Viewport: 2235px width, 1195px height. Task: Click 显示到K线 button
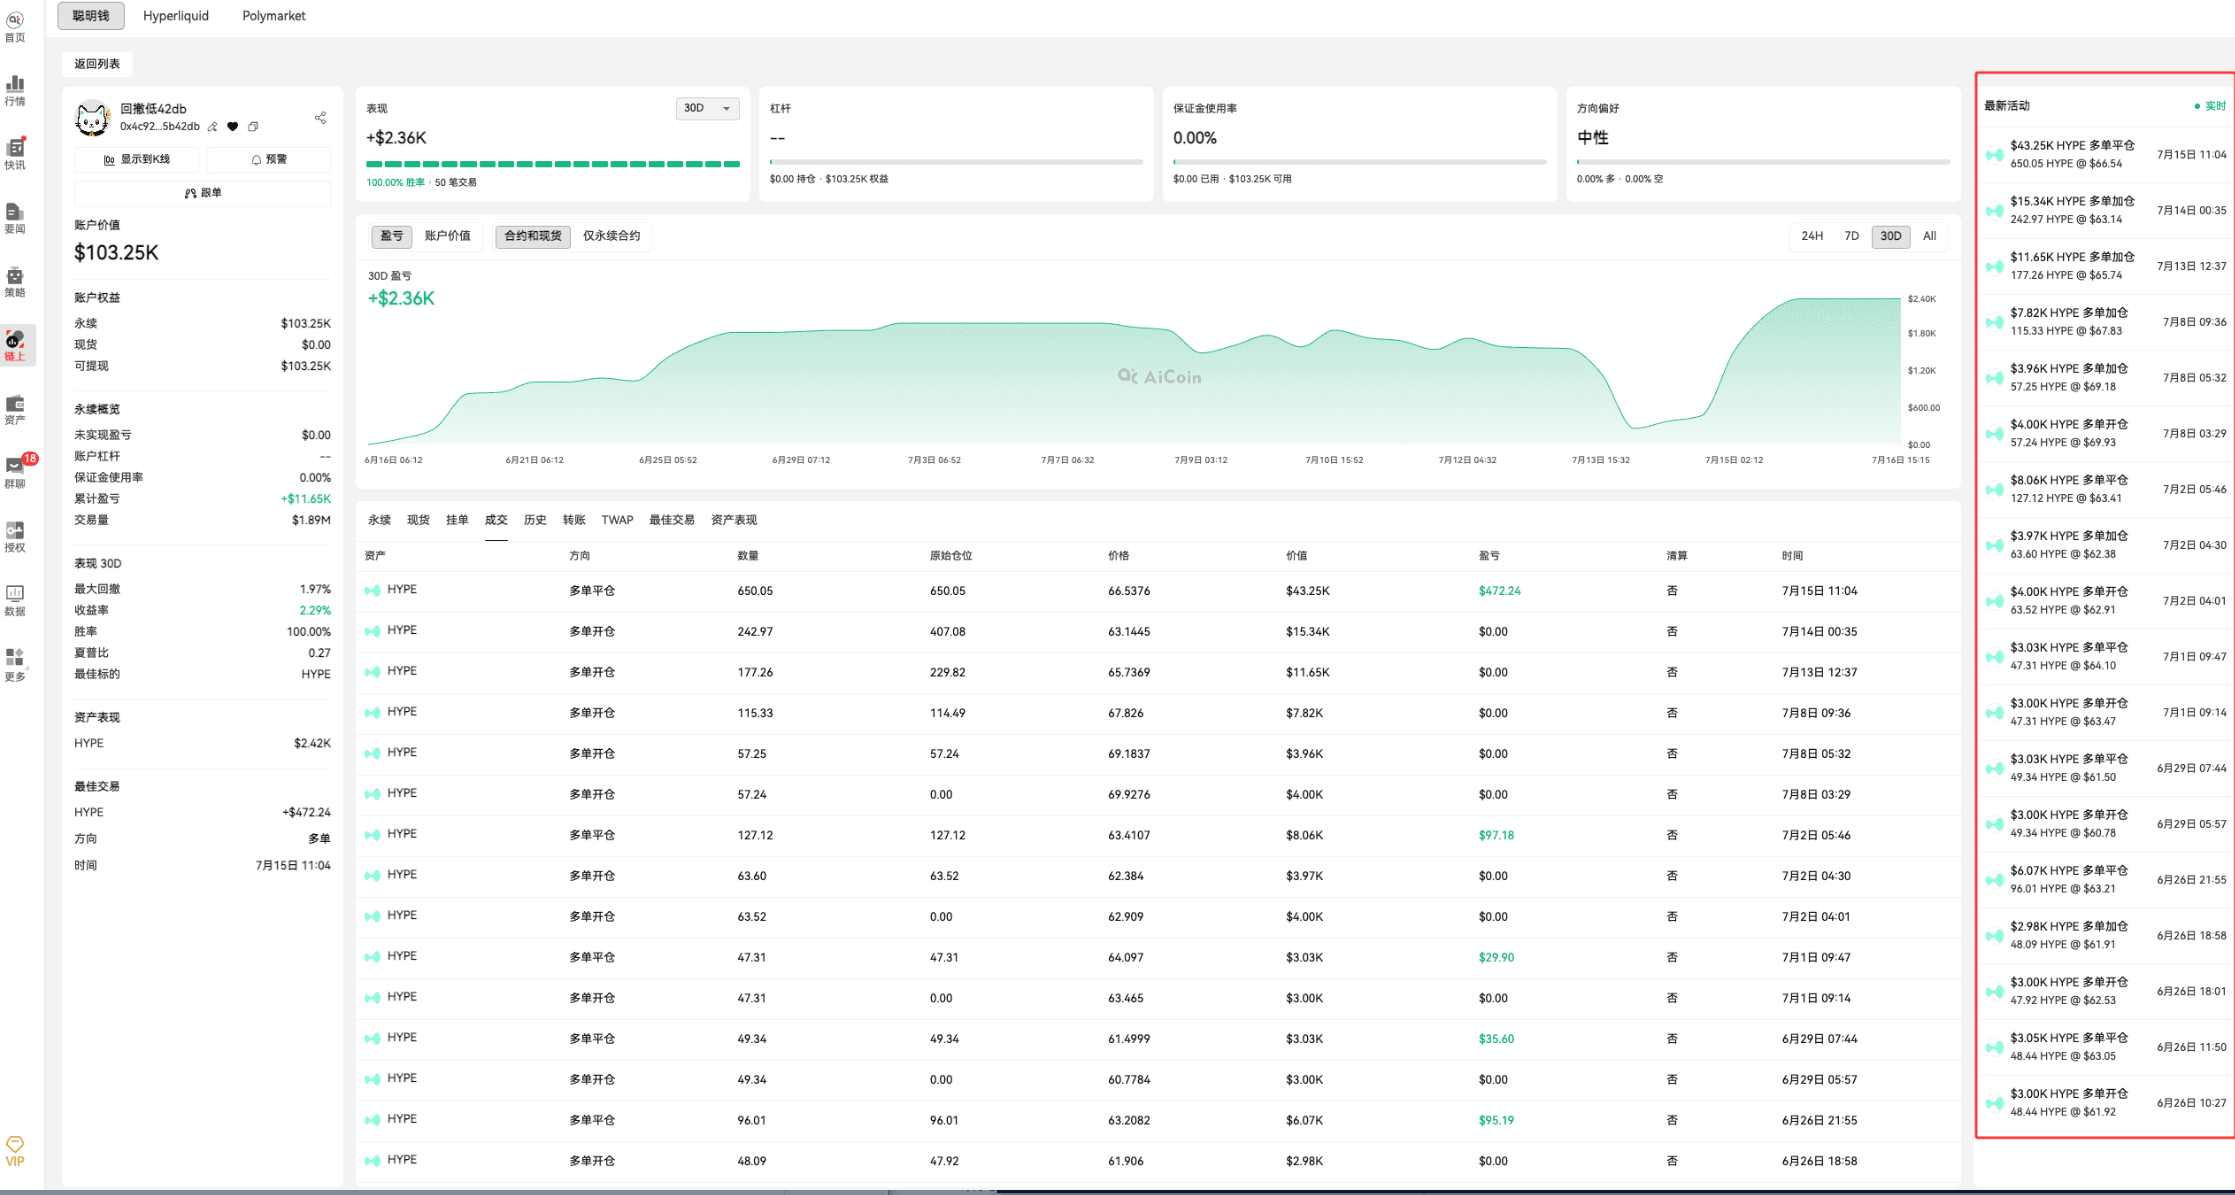[x=138, y=159]
